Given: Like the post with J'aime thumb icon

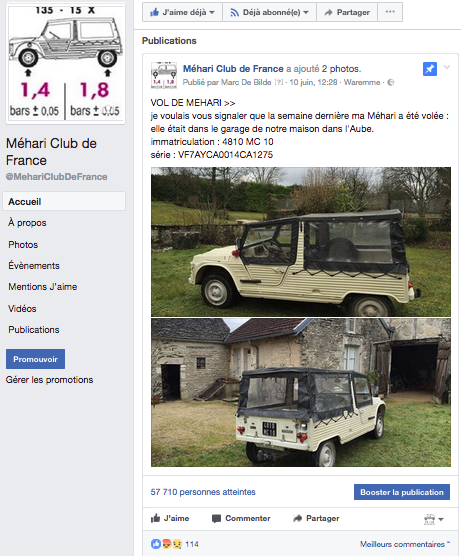Looking at the screenshot, I should pos(156,518).
